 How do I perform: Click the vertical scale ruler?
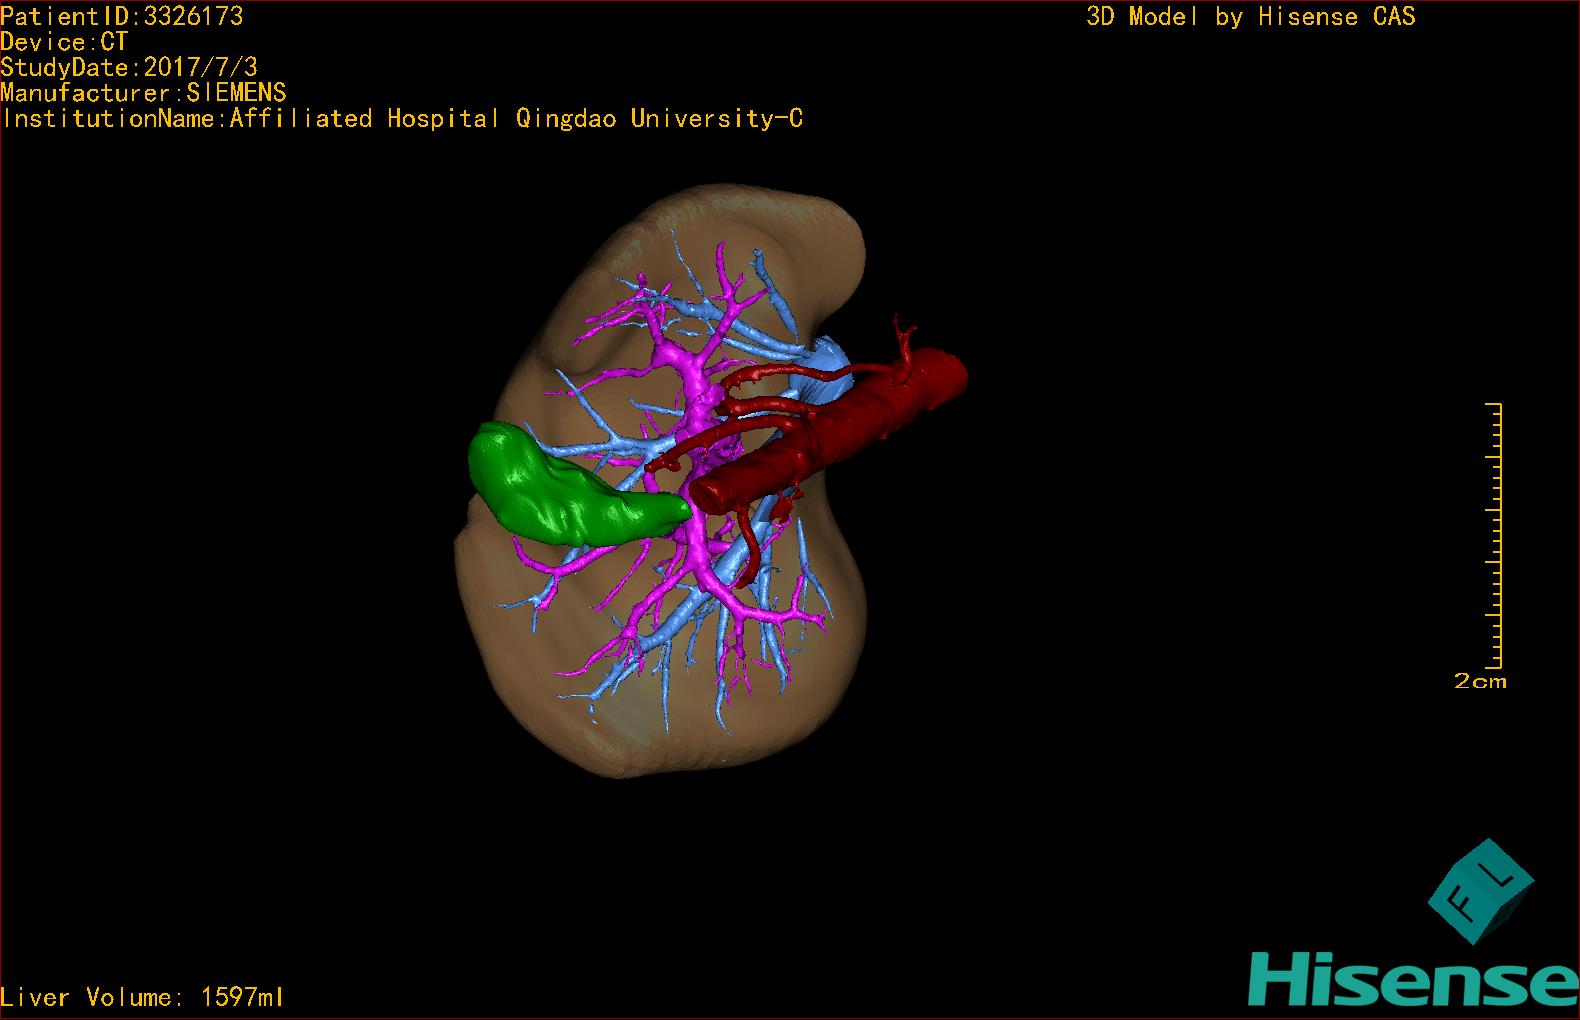[x=1494, y=535]
